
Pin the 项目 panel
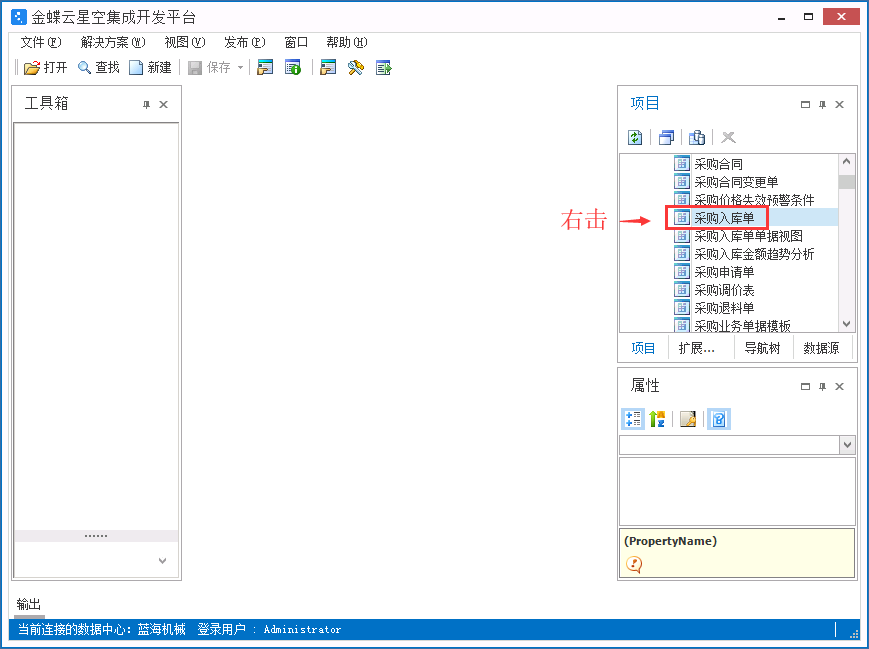coord(822,104)
